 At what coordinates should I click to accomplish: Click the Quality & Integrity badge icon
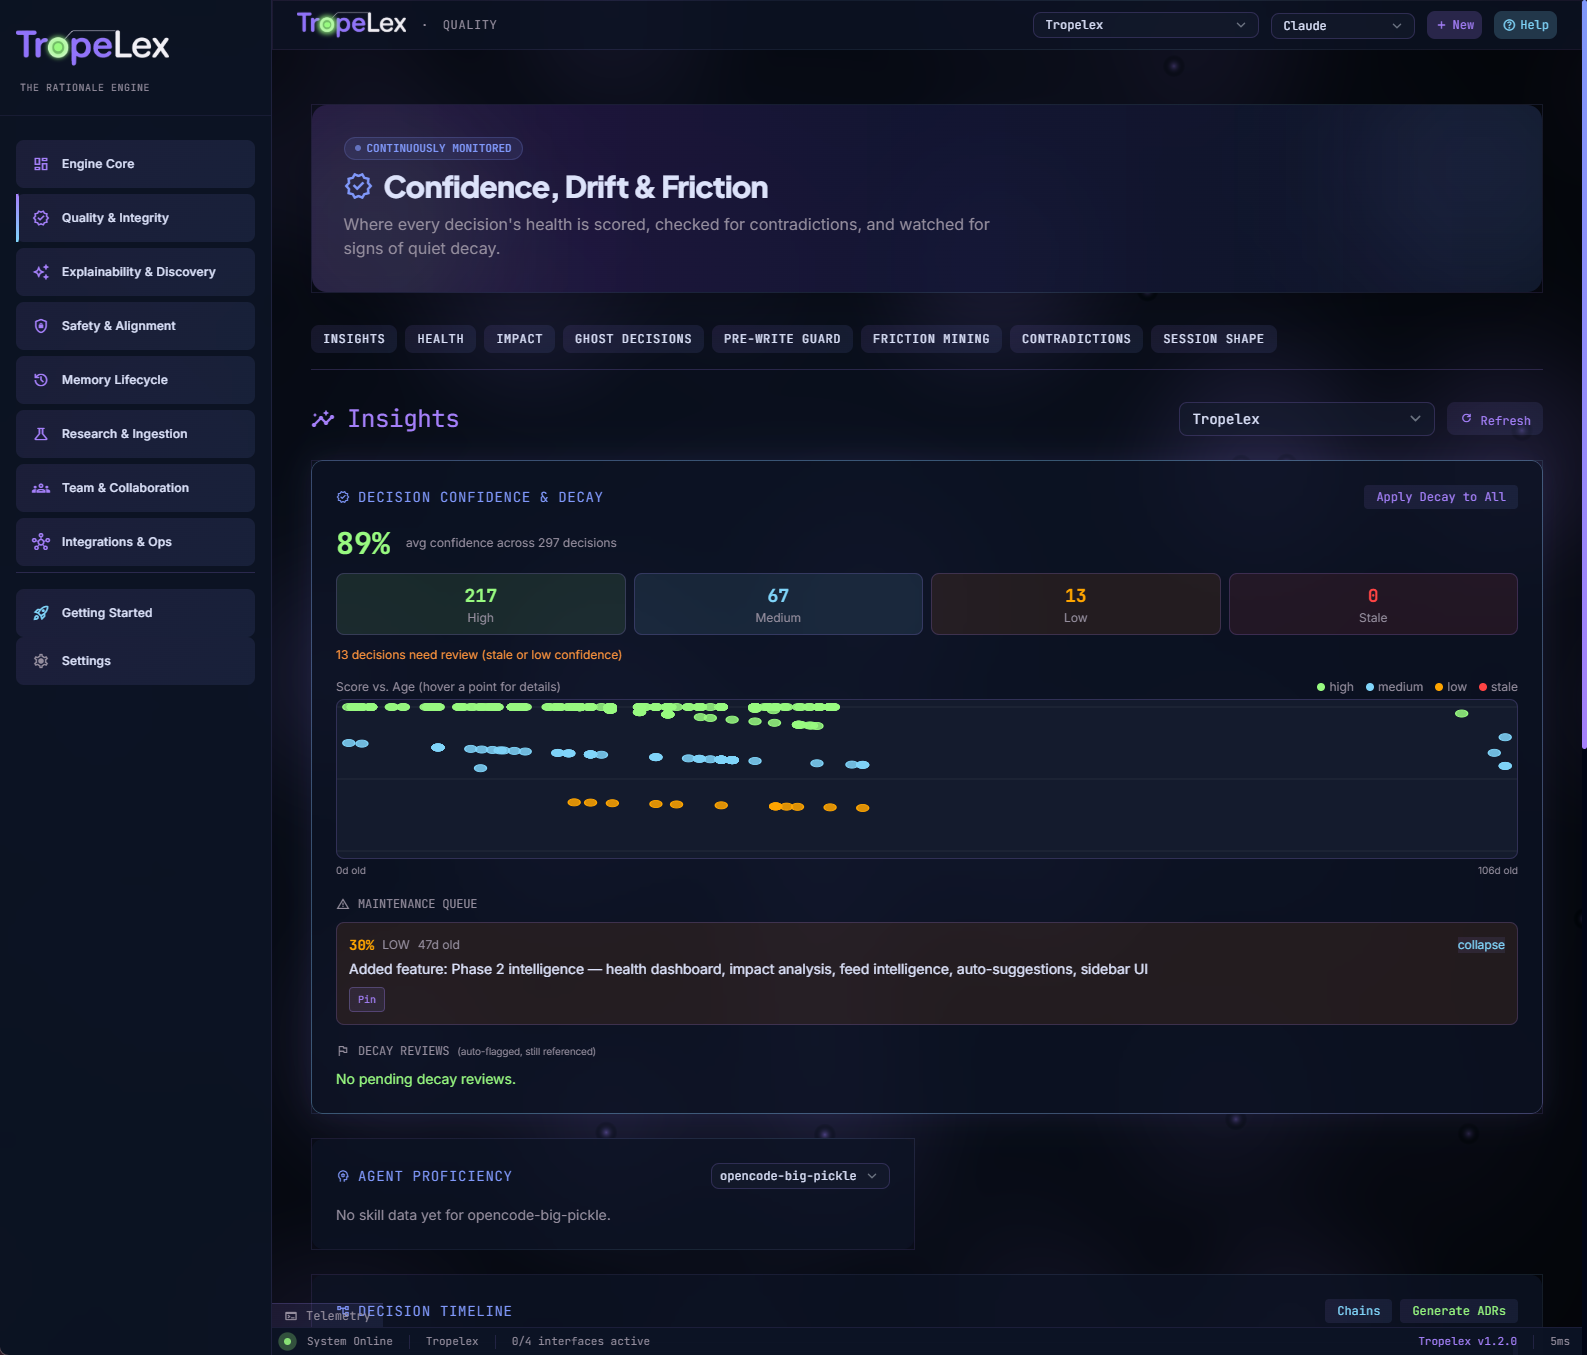tap(41, 218)
